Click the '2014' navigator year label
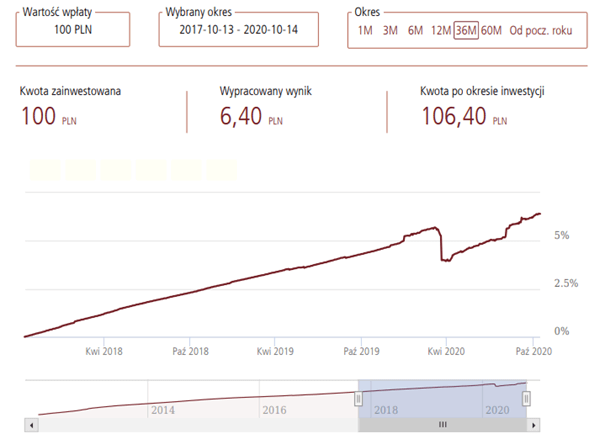The image size is (605, 439). pos(163,410)
